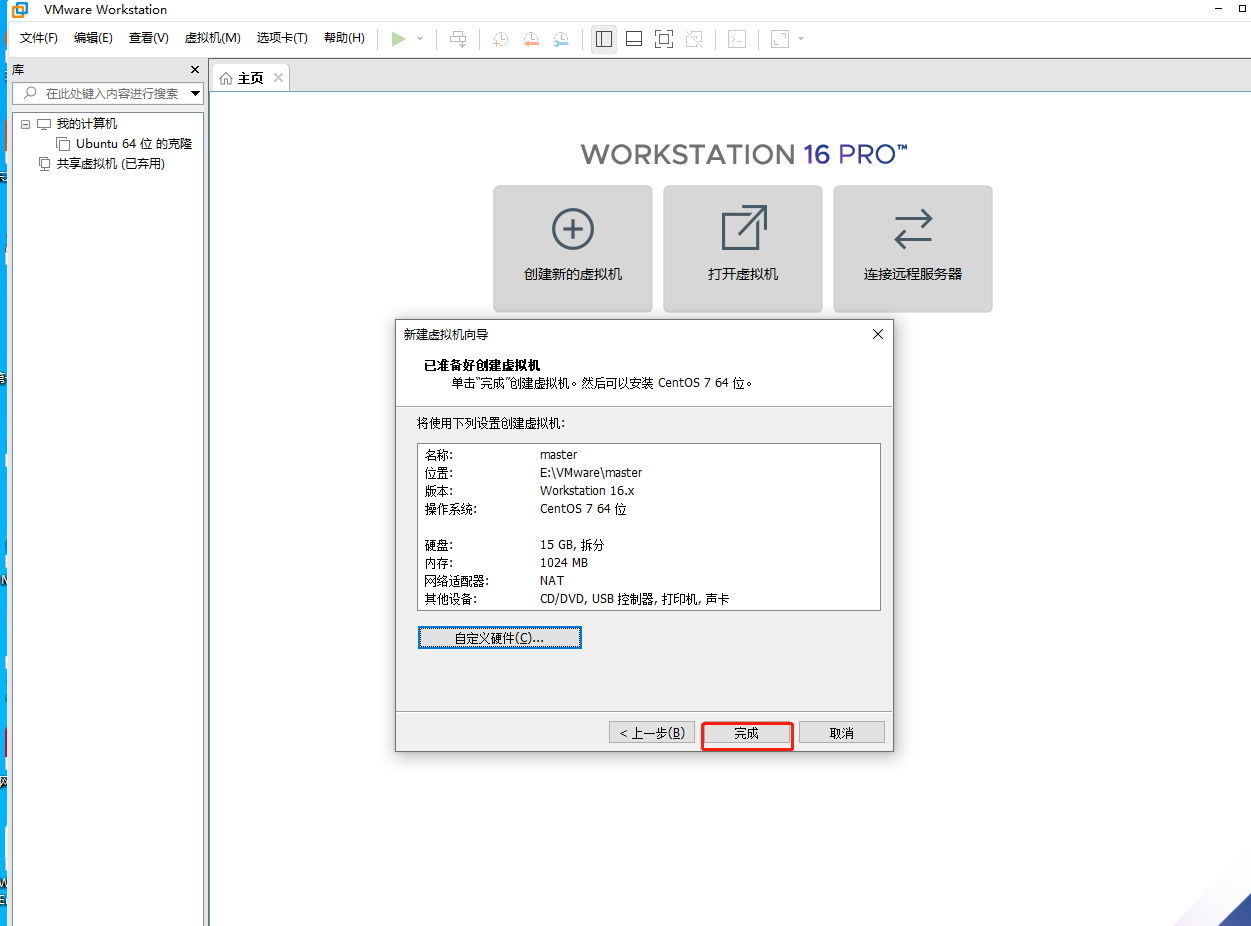Close the library panel with X
This screenshot has height=926, width=1251.
click(x=195, y=70)
